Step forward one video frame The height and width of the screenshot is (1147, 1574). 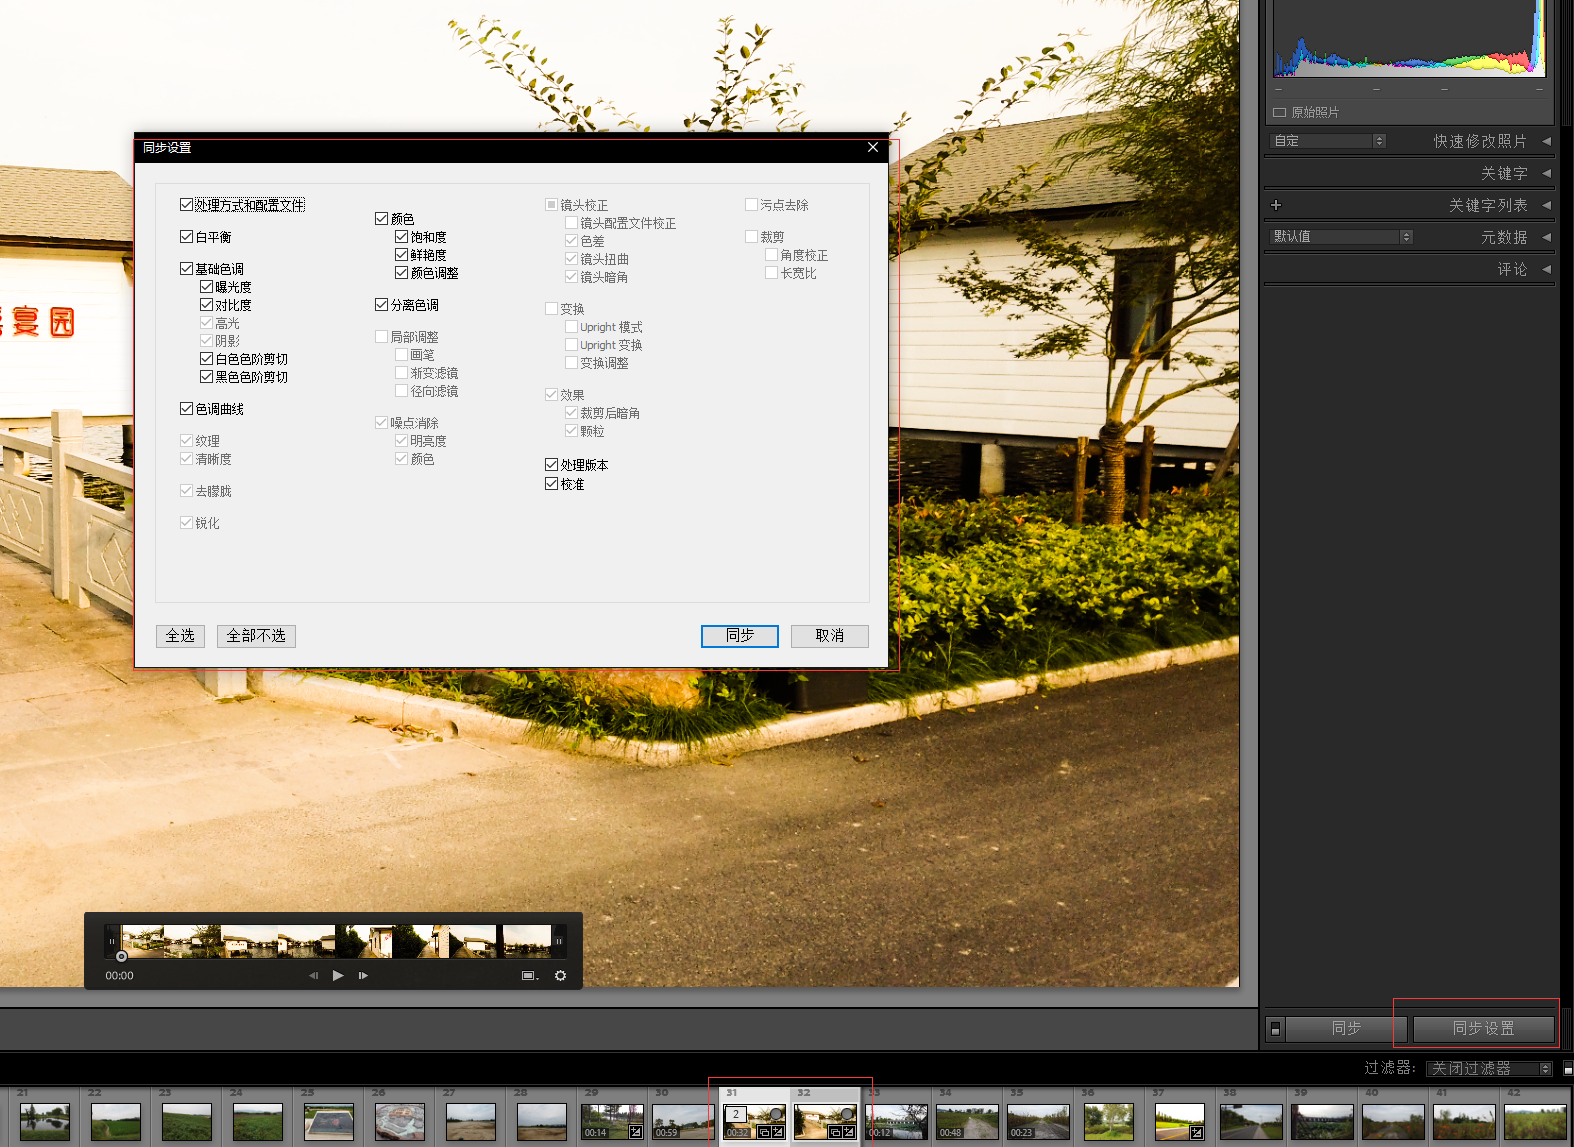click(x=363, y=975)
